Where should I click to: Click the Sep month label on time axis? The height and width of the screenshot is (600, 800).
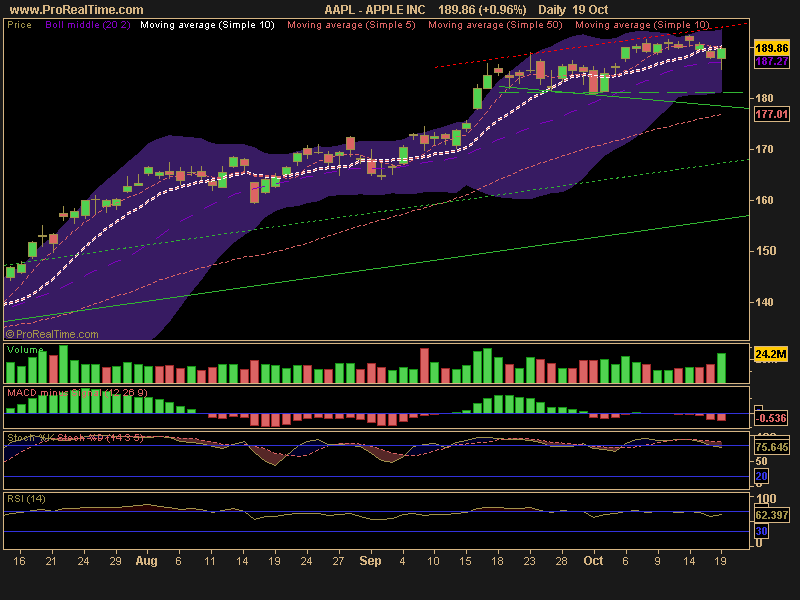[x=370, y=561]
